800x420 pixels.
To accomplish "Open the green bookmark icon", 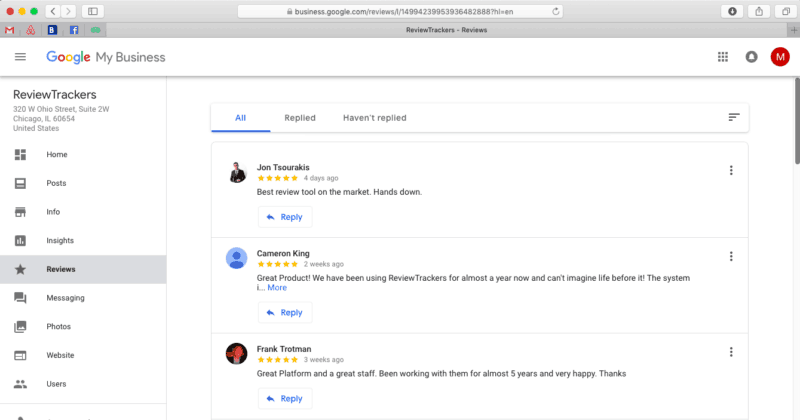I will coord(95,30).
